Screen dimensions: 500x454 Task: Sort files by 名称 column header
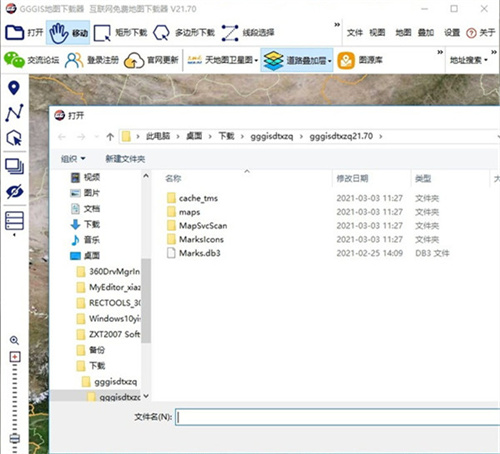tap(173, 179)
